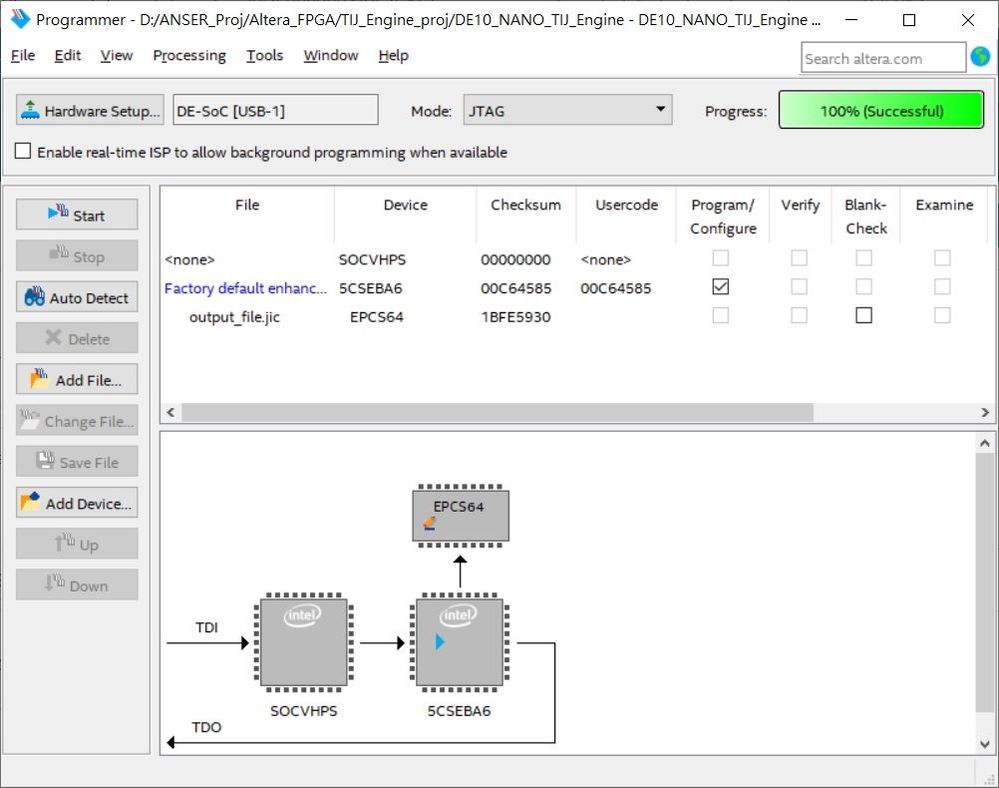Image resolution: width=999 pixels, height=788 pixels.
Task: Click the chain diagram scroll up arrow
Action: [x=984, y=443]
